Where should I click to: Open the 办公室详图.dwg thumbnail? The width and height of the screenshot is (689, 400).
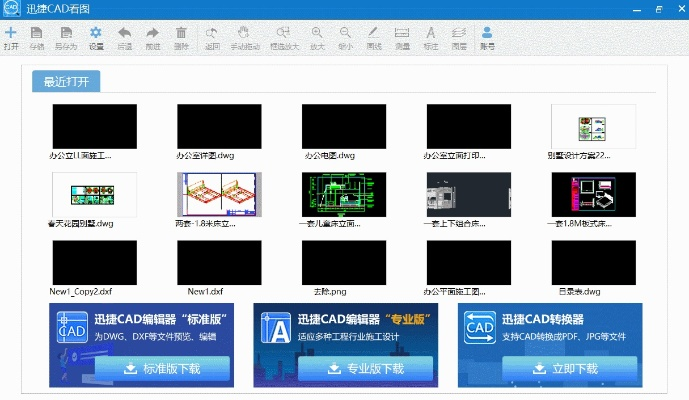219,126
